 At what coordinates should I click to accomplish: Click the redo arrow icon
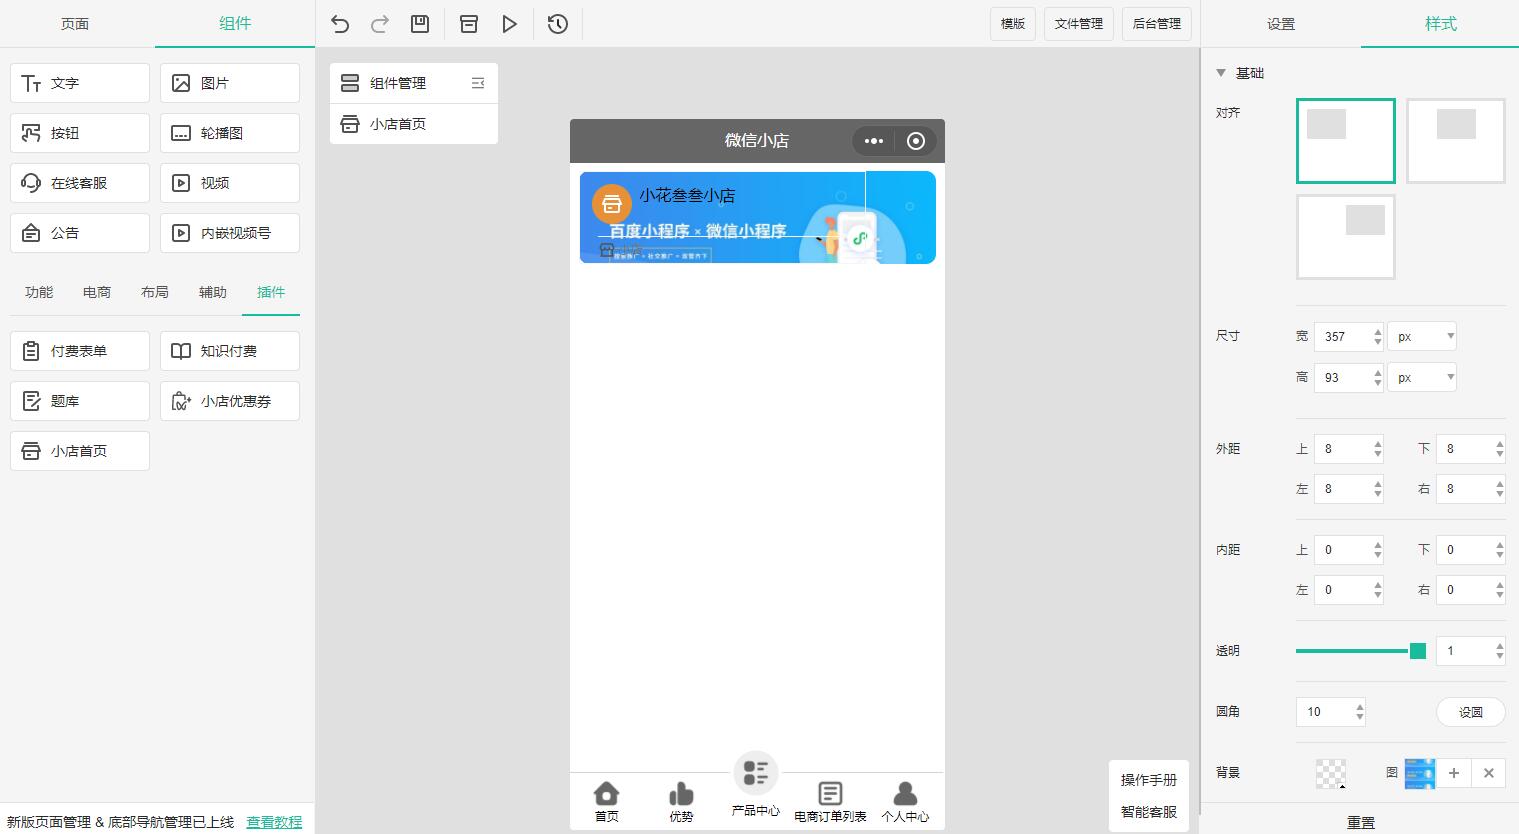[x=380, y=24]
